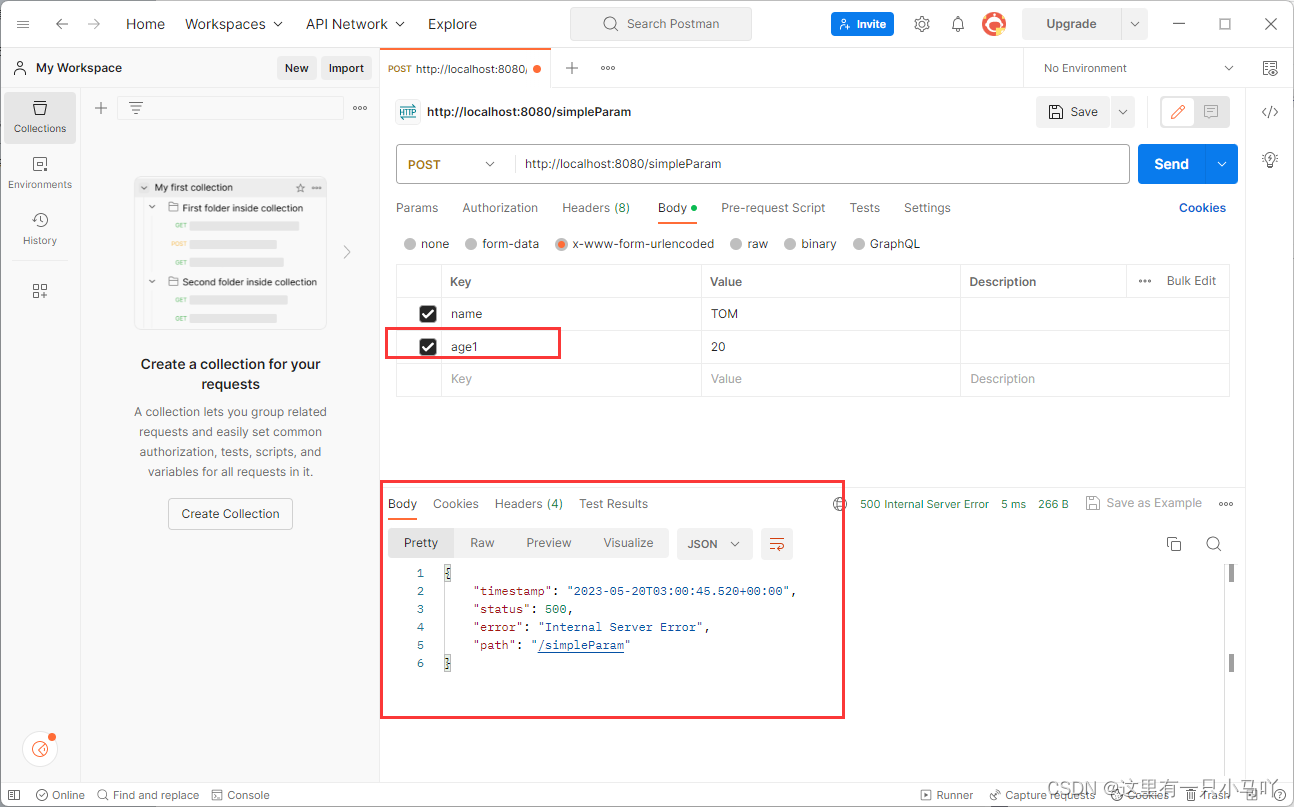Open the comments icon
1294x807 pixels.
point(1211,112)
